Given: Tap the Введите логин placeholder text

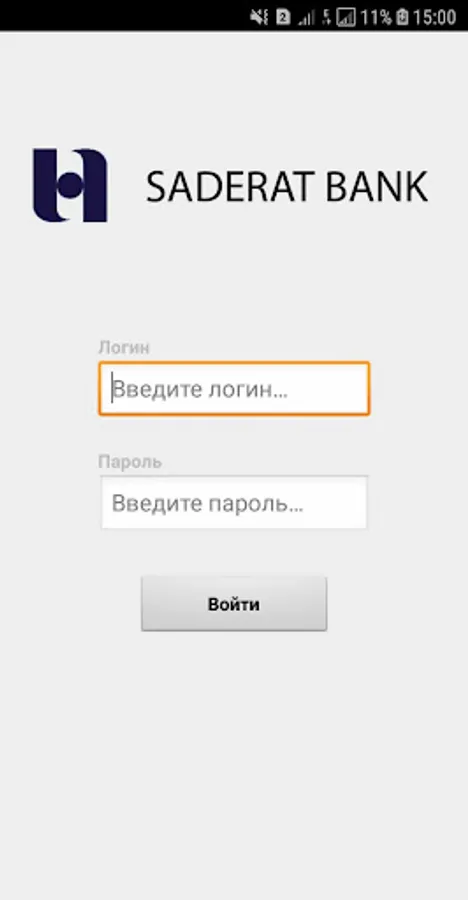Looking at the screenshot, I should (x=200, y=389).
